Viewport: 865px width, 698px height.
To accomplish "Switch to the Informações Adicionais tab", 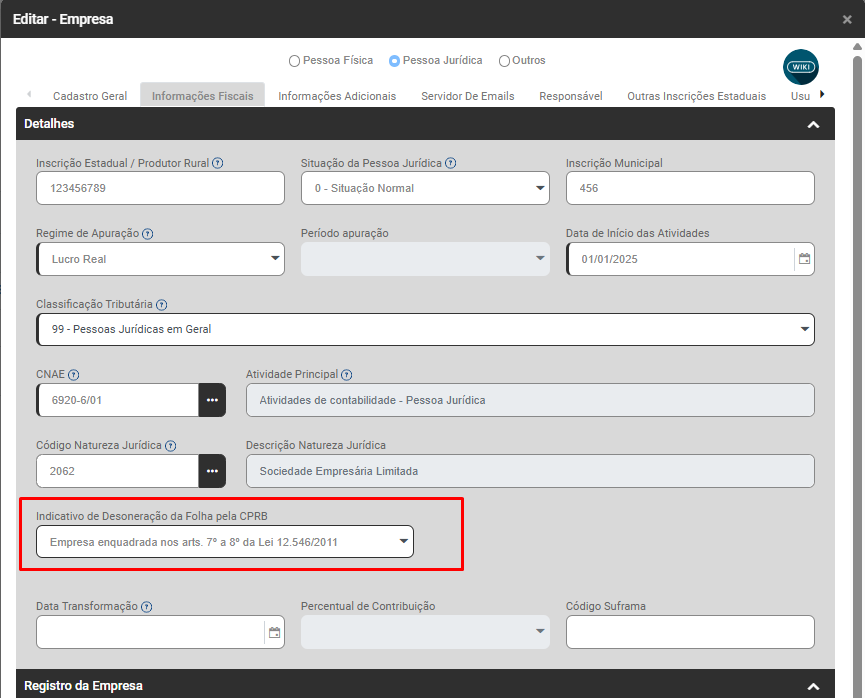I will click(x=337, y=96).
